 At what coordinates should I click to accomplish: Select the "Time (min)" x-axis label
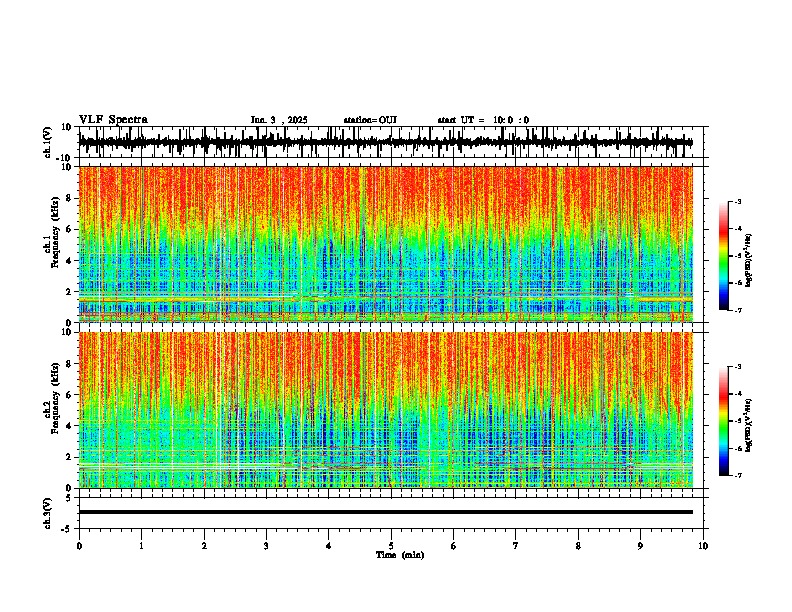pyautogui.click(x=400, y=555)
